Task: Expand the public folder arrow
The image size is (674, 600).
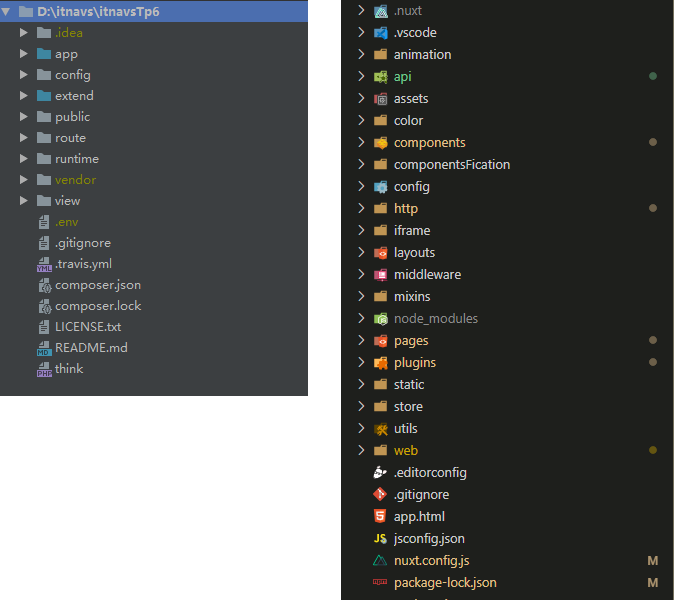Action: (x=24, y=116)
